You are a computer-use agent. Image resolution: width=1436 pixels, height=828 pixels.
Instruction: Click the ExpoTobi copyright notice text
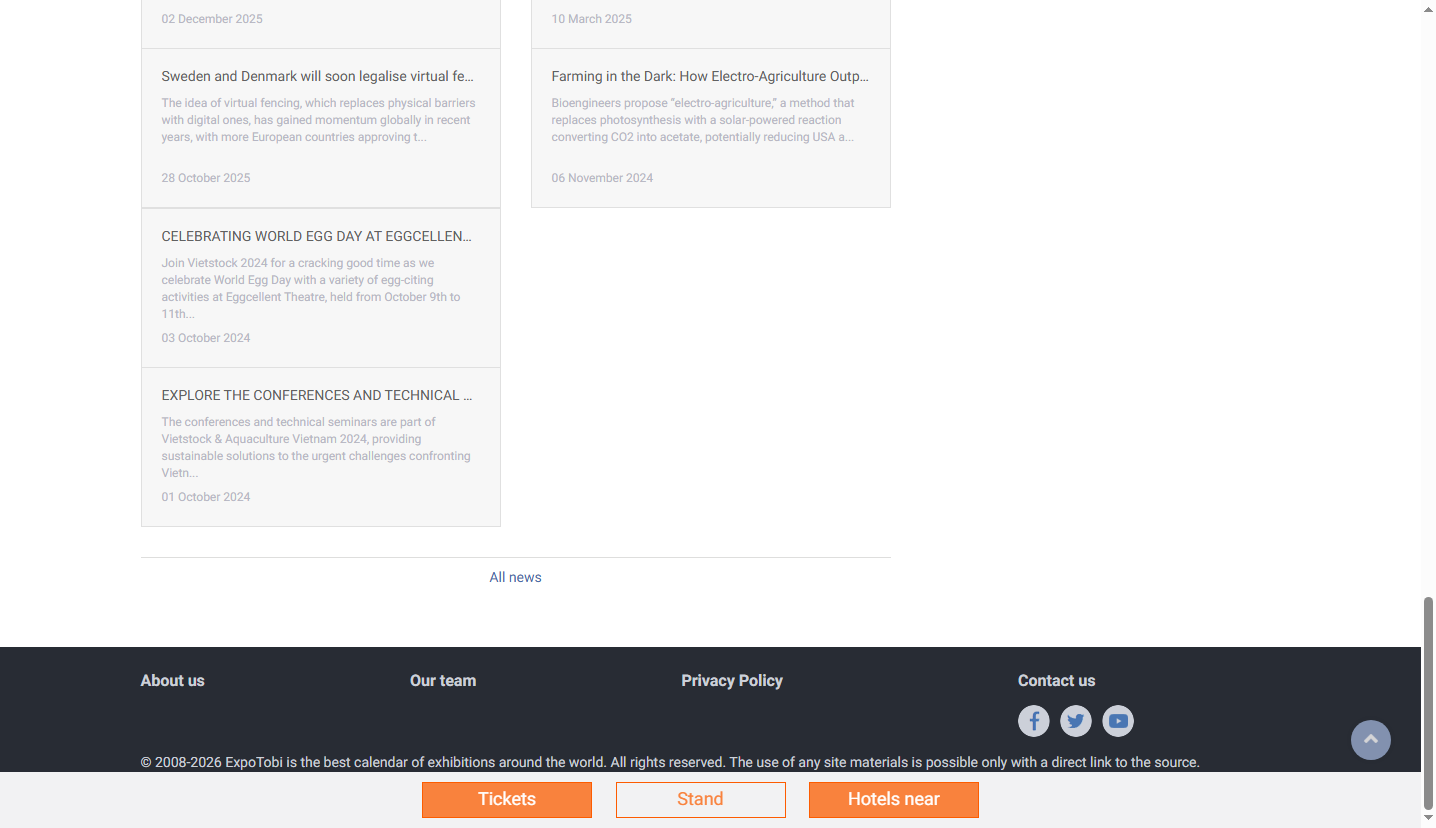tap(670, 762)
